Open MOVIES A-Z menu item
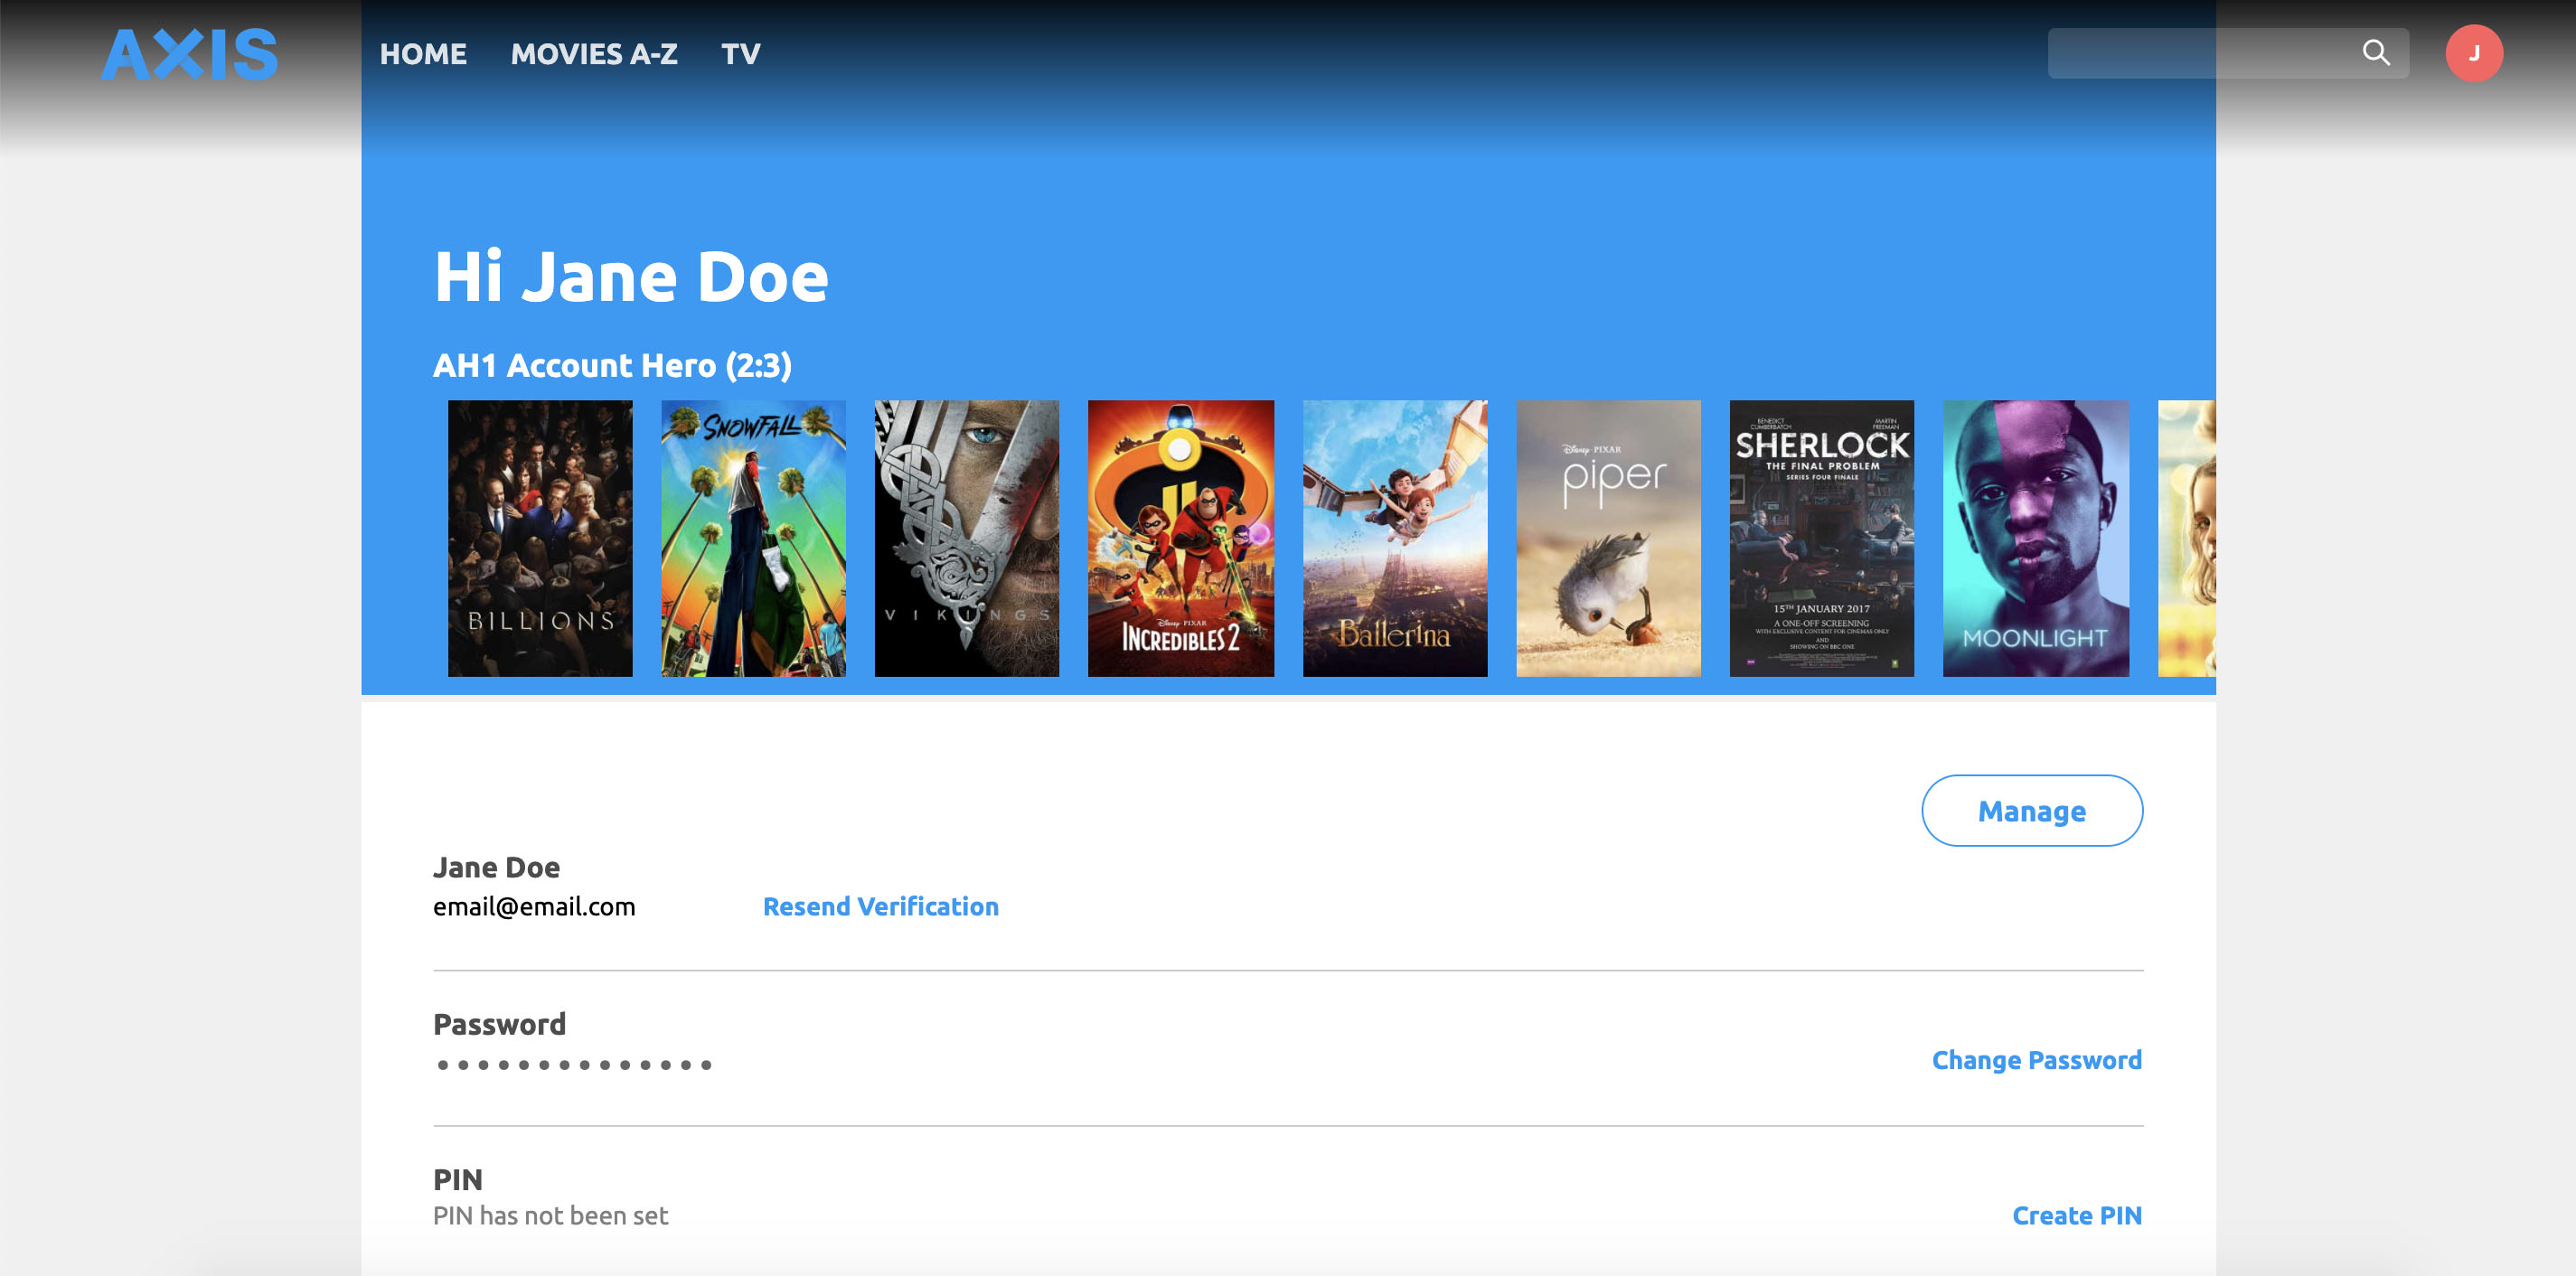This screenshot has width=2576, height=1276. [x=594, y=54]
